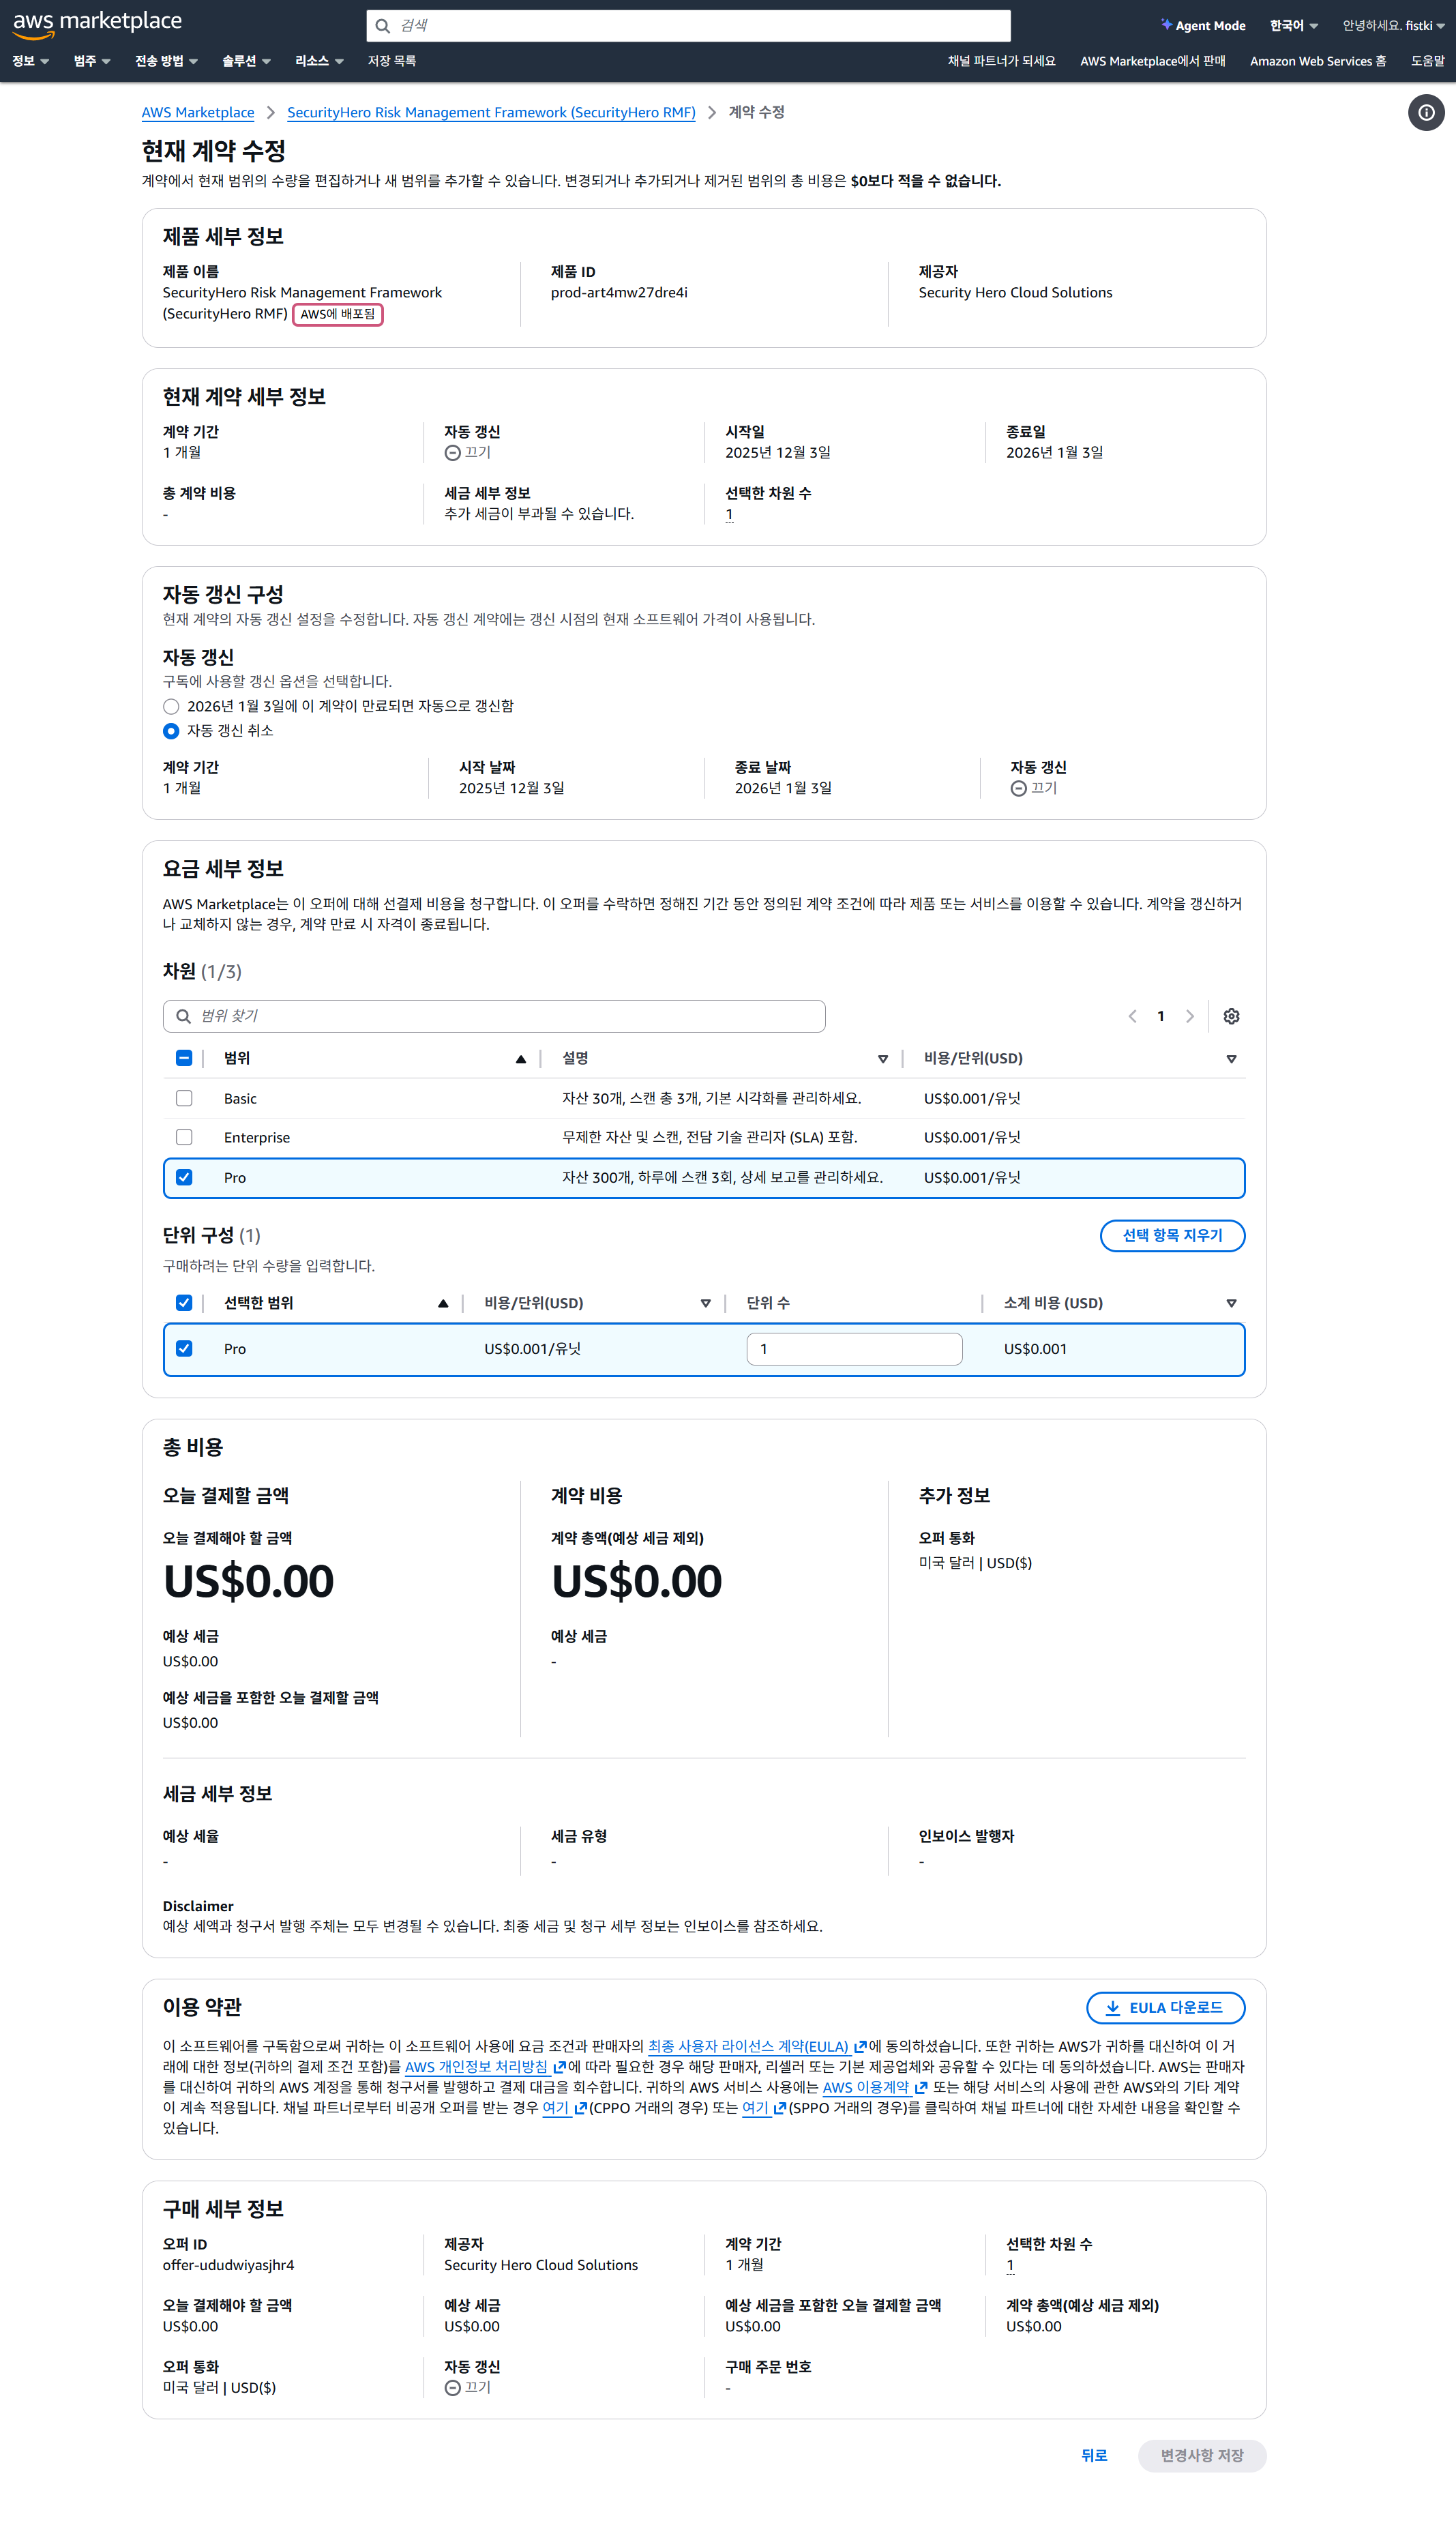Click the 선택 항목 지우기 button
Screen dimensions: 1456x2523
pos(1172,1236)
